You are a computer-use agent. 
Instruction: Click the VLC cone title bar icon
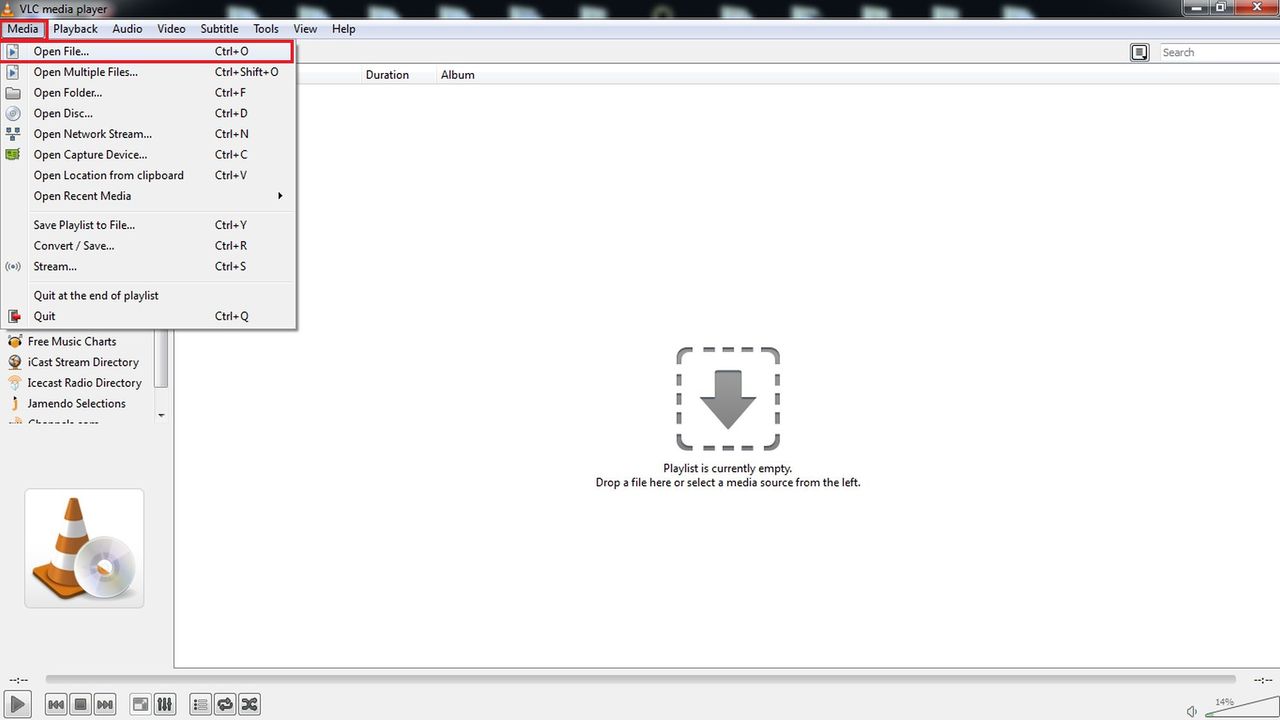point(9,9)
